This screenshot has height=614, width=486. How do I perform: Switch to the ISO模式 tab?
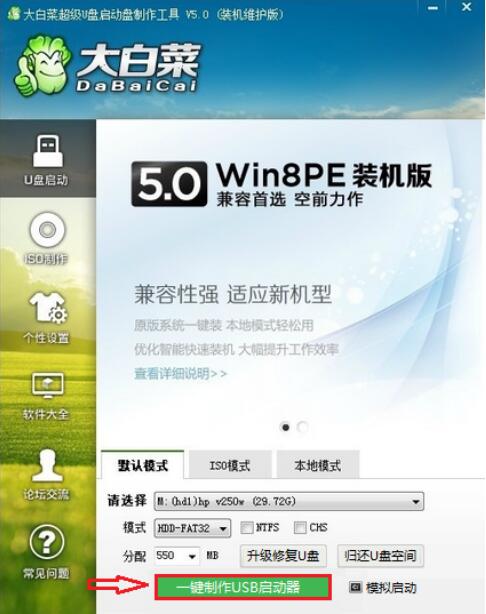click(230, 465)
